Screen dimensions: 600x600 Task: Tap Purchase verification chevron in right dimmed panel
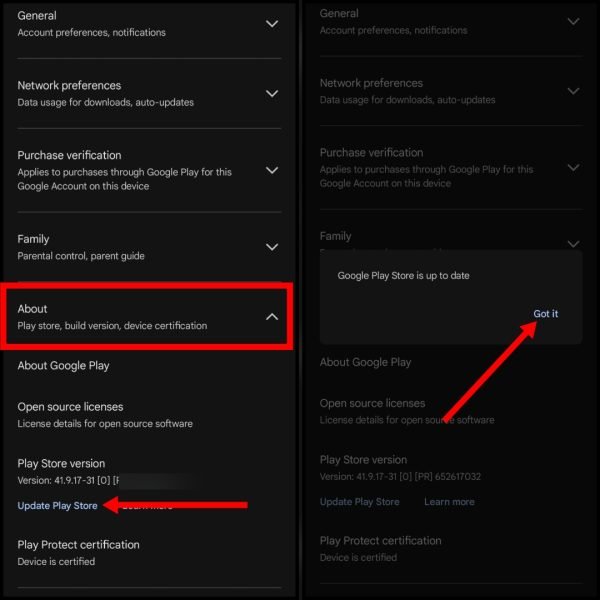pyautogui.click(x=573, y=168)
